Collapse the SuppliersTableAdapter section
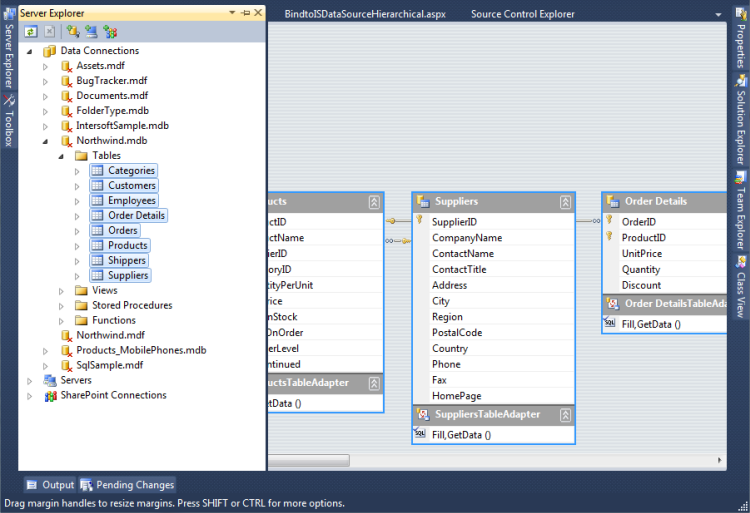Screen dimensions: 750x513 pyautogui.click(x=564, y=414)
